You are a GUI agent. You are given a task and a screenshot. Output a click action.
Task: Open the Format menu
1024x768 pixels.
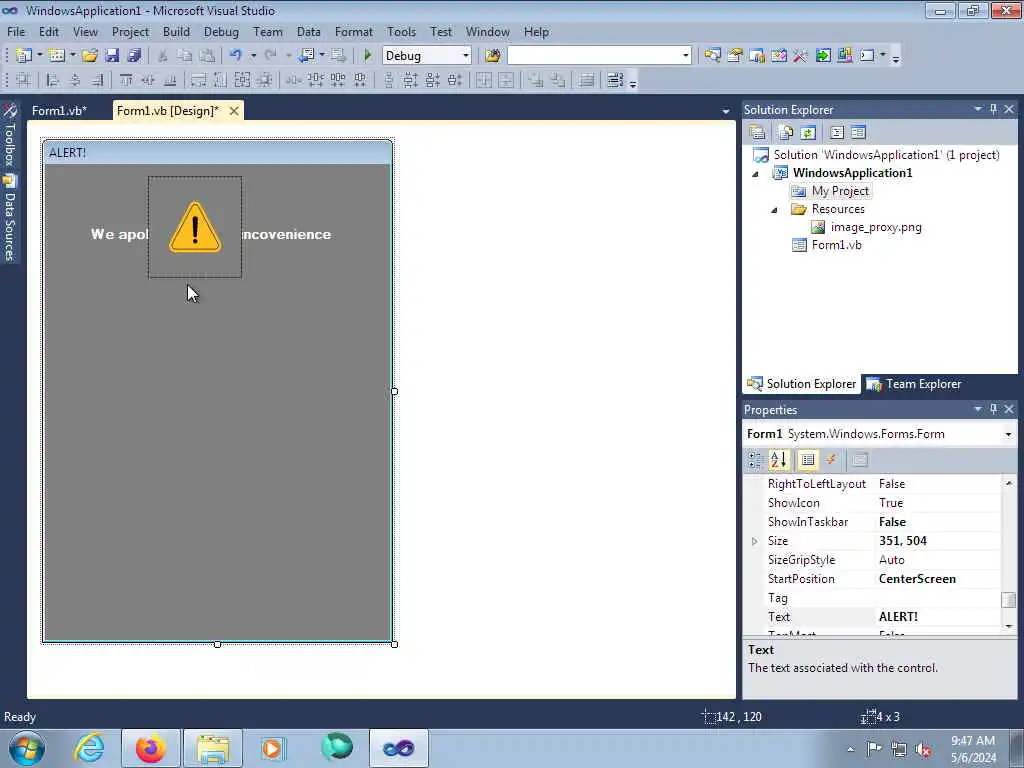click(353, 31)
